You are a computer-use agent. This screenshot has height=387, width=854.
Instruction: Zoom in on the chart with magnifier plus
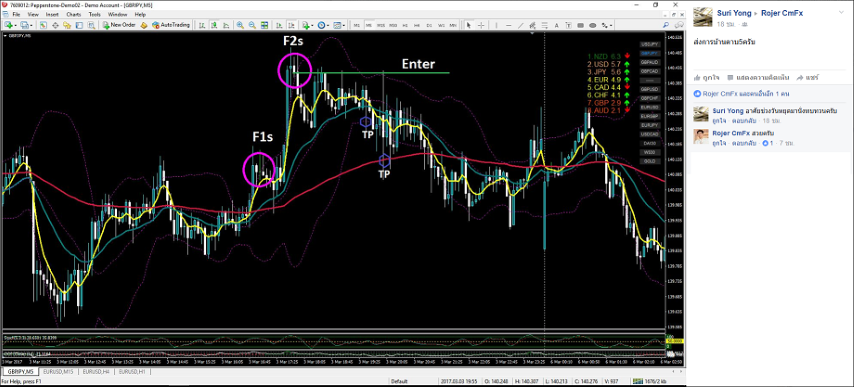pos(240,25)
